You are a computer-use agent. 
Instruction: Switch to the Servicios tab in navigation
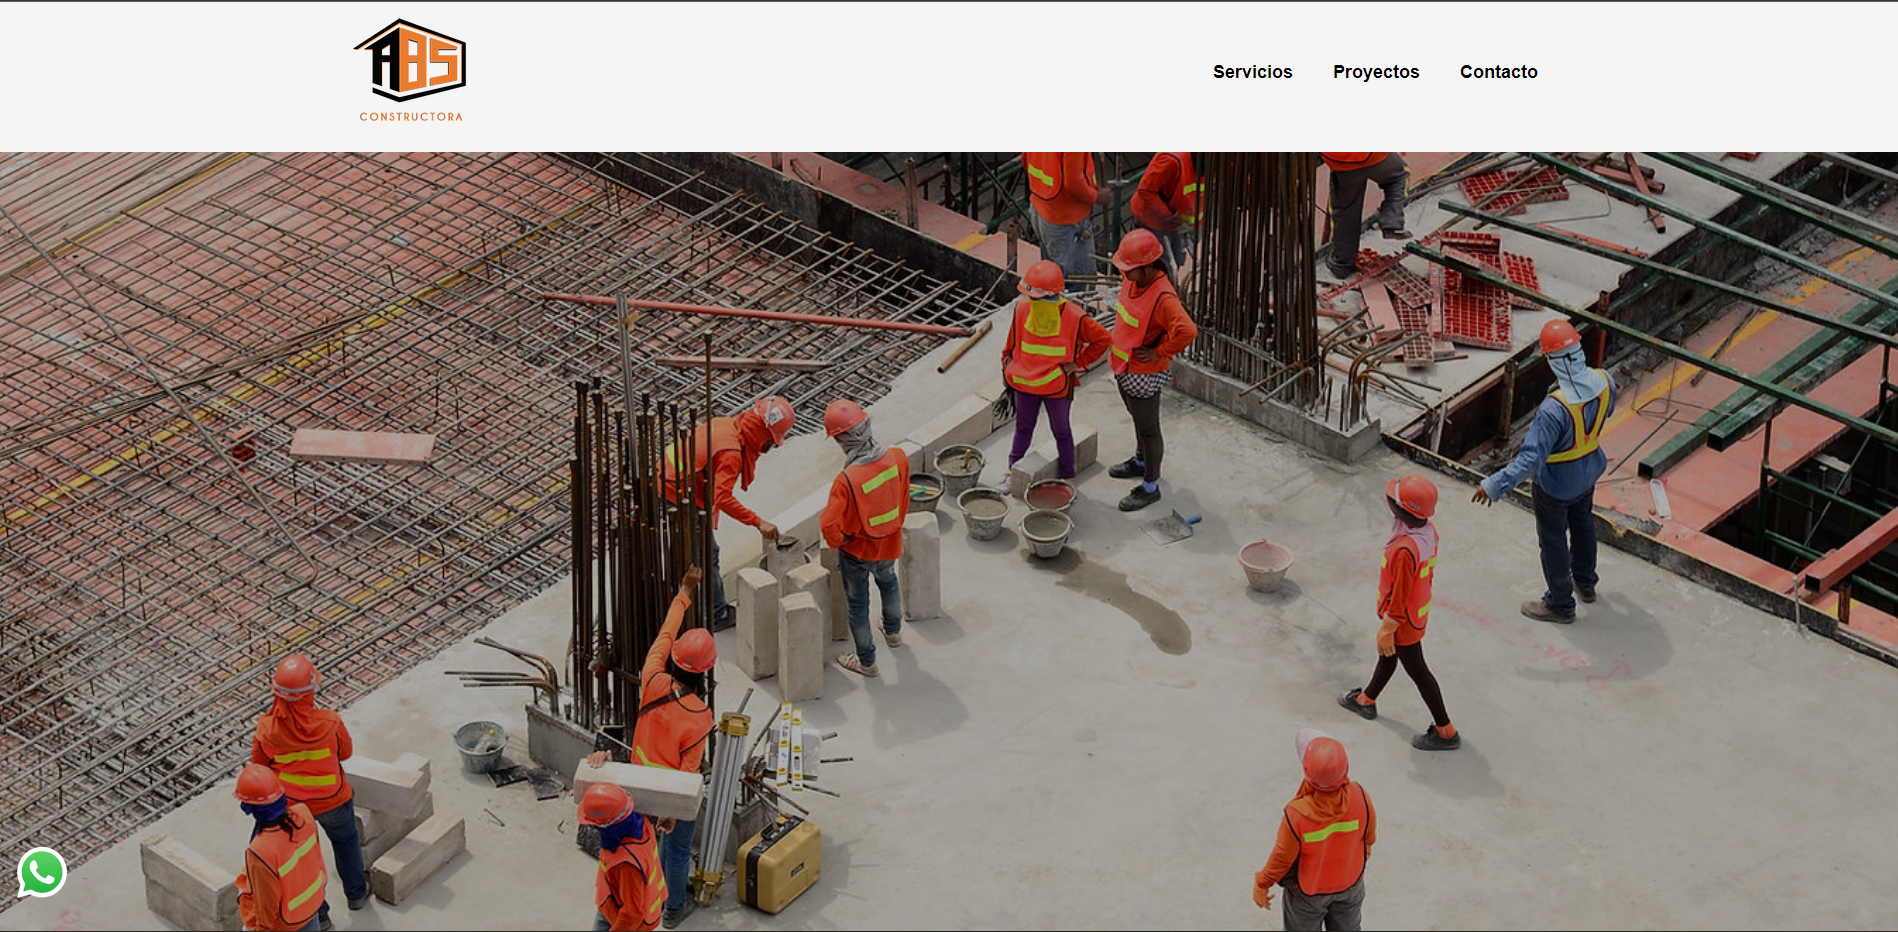(x=1252, y=71)
